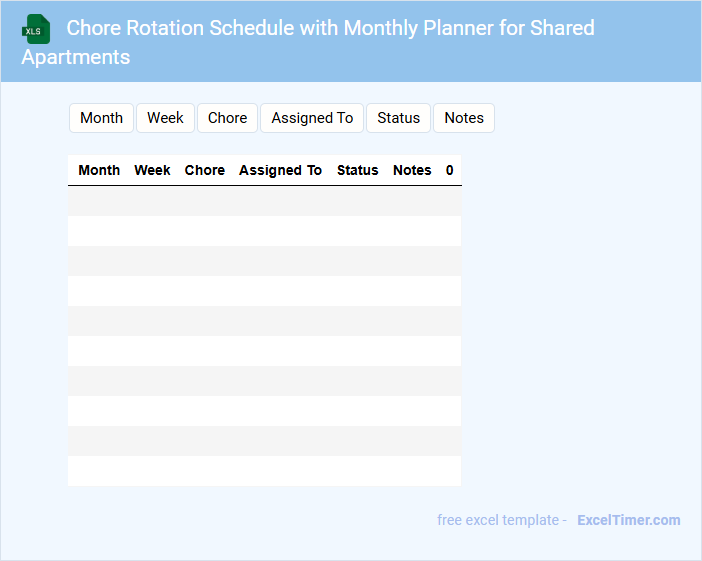The height and width of the screenshot is (561, 702).
Task: Click the Week column header in table
Action: [152, 170]
